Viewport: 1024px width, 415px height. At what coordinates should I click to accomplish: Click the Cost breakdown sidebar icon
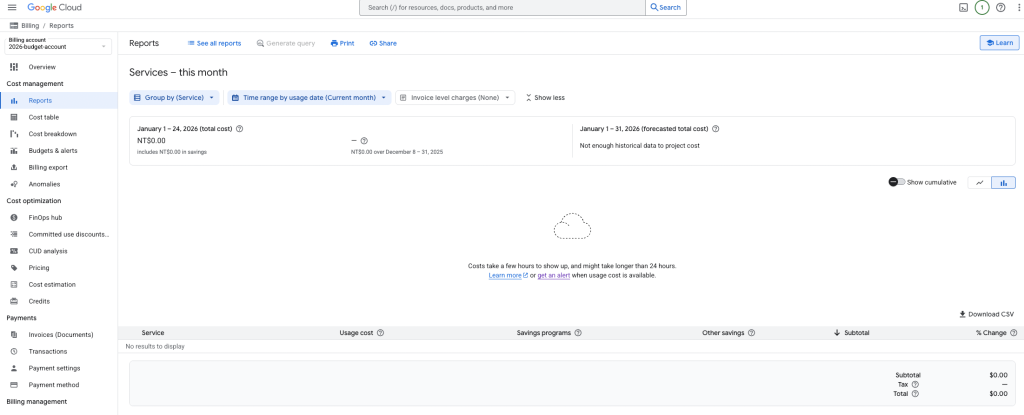(x=14, y=134)
